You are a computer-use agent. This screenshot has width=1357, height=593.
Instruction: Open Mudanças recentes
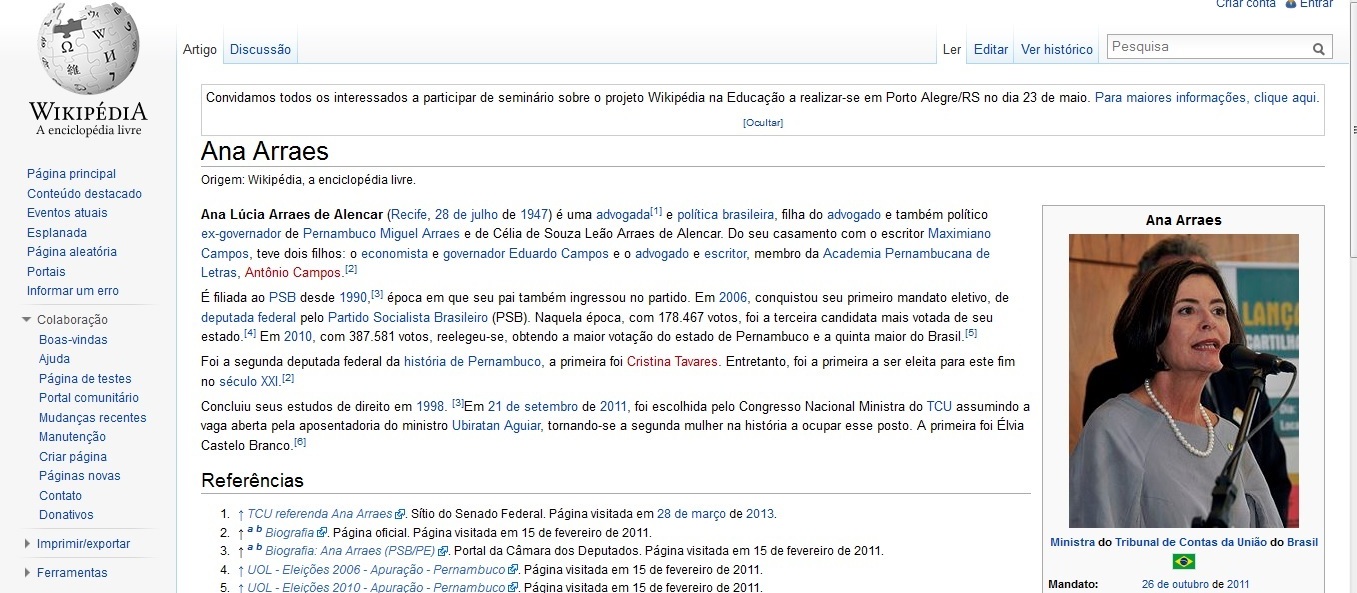click(93, 418)
